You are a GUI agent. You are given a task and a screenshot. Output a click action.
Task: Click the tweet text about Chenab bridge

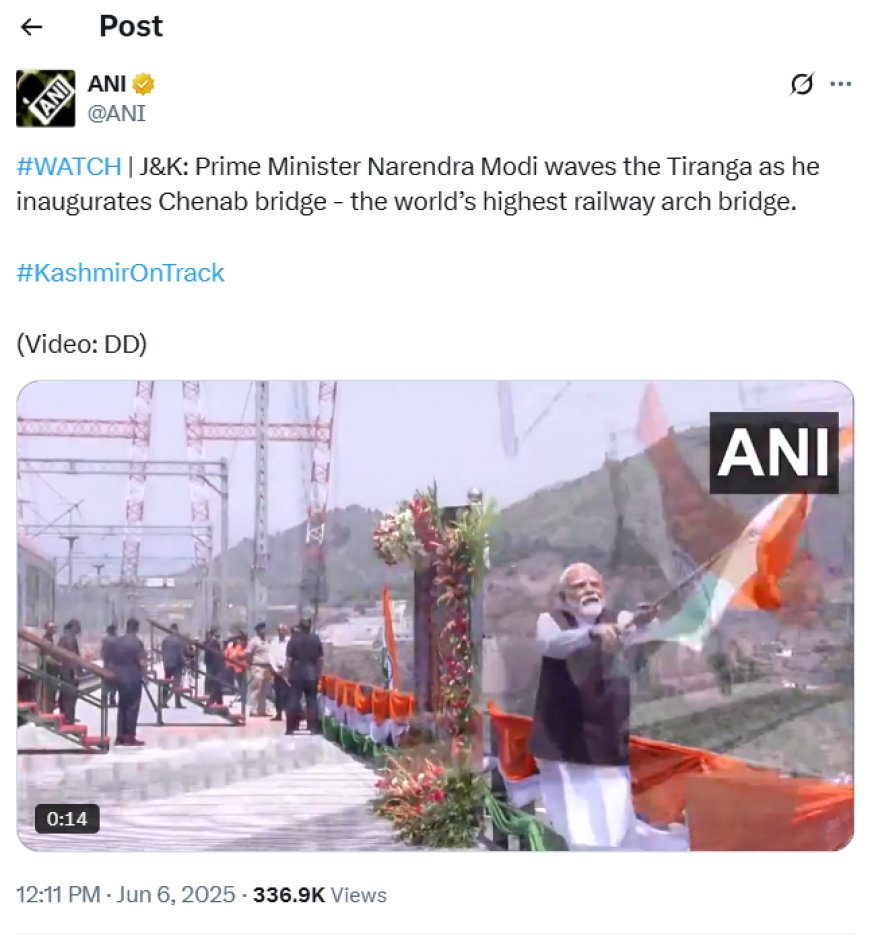click(x=418, y=184)
